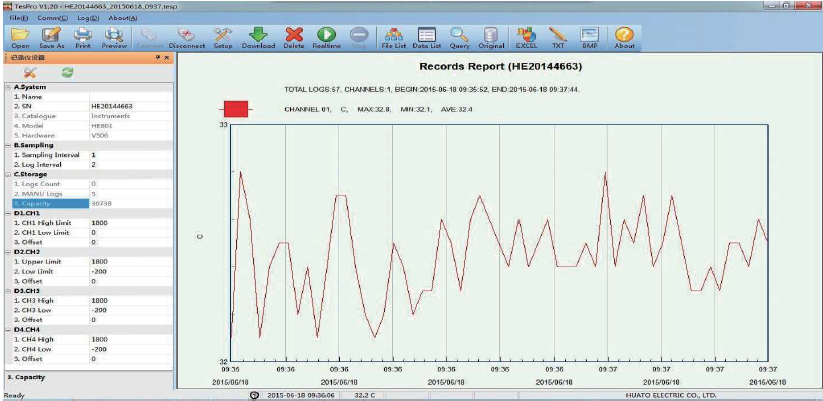Click the red channel 01 color swatch
This screenshot has width=823, height=401.
tap(237, 107)
